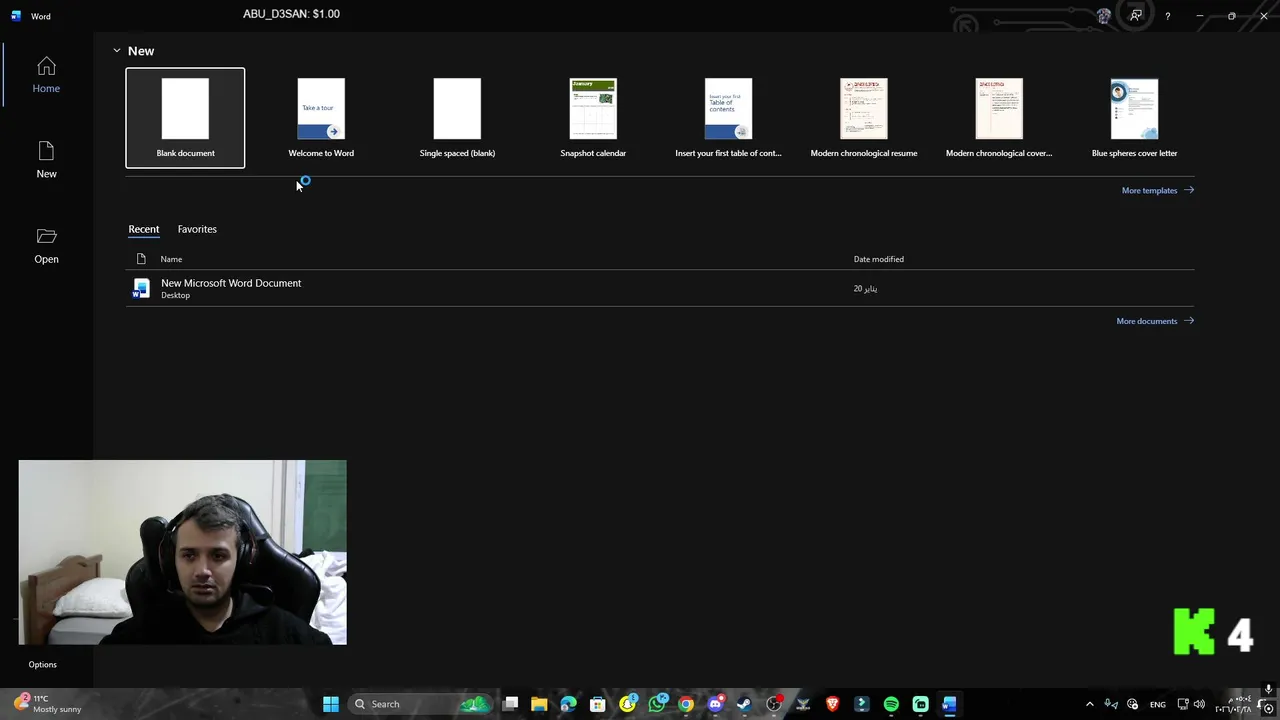This screenshot has width=1280, height=720.
Task: Open the weather widget showing Mostly sunny
Action: 48,704
